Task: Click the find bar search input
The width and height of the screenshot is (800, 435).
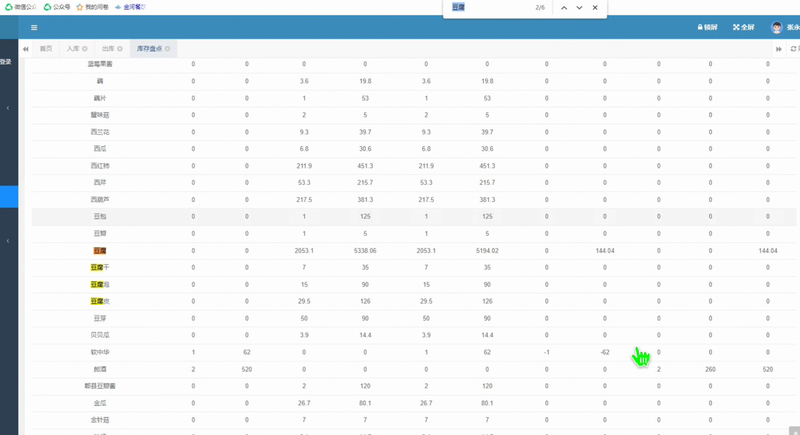Action: [490, 8]
